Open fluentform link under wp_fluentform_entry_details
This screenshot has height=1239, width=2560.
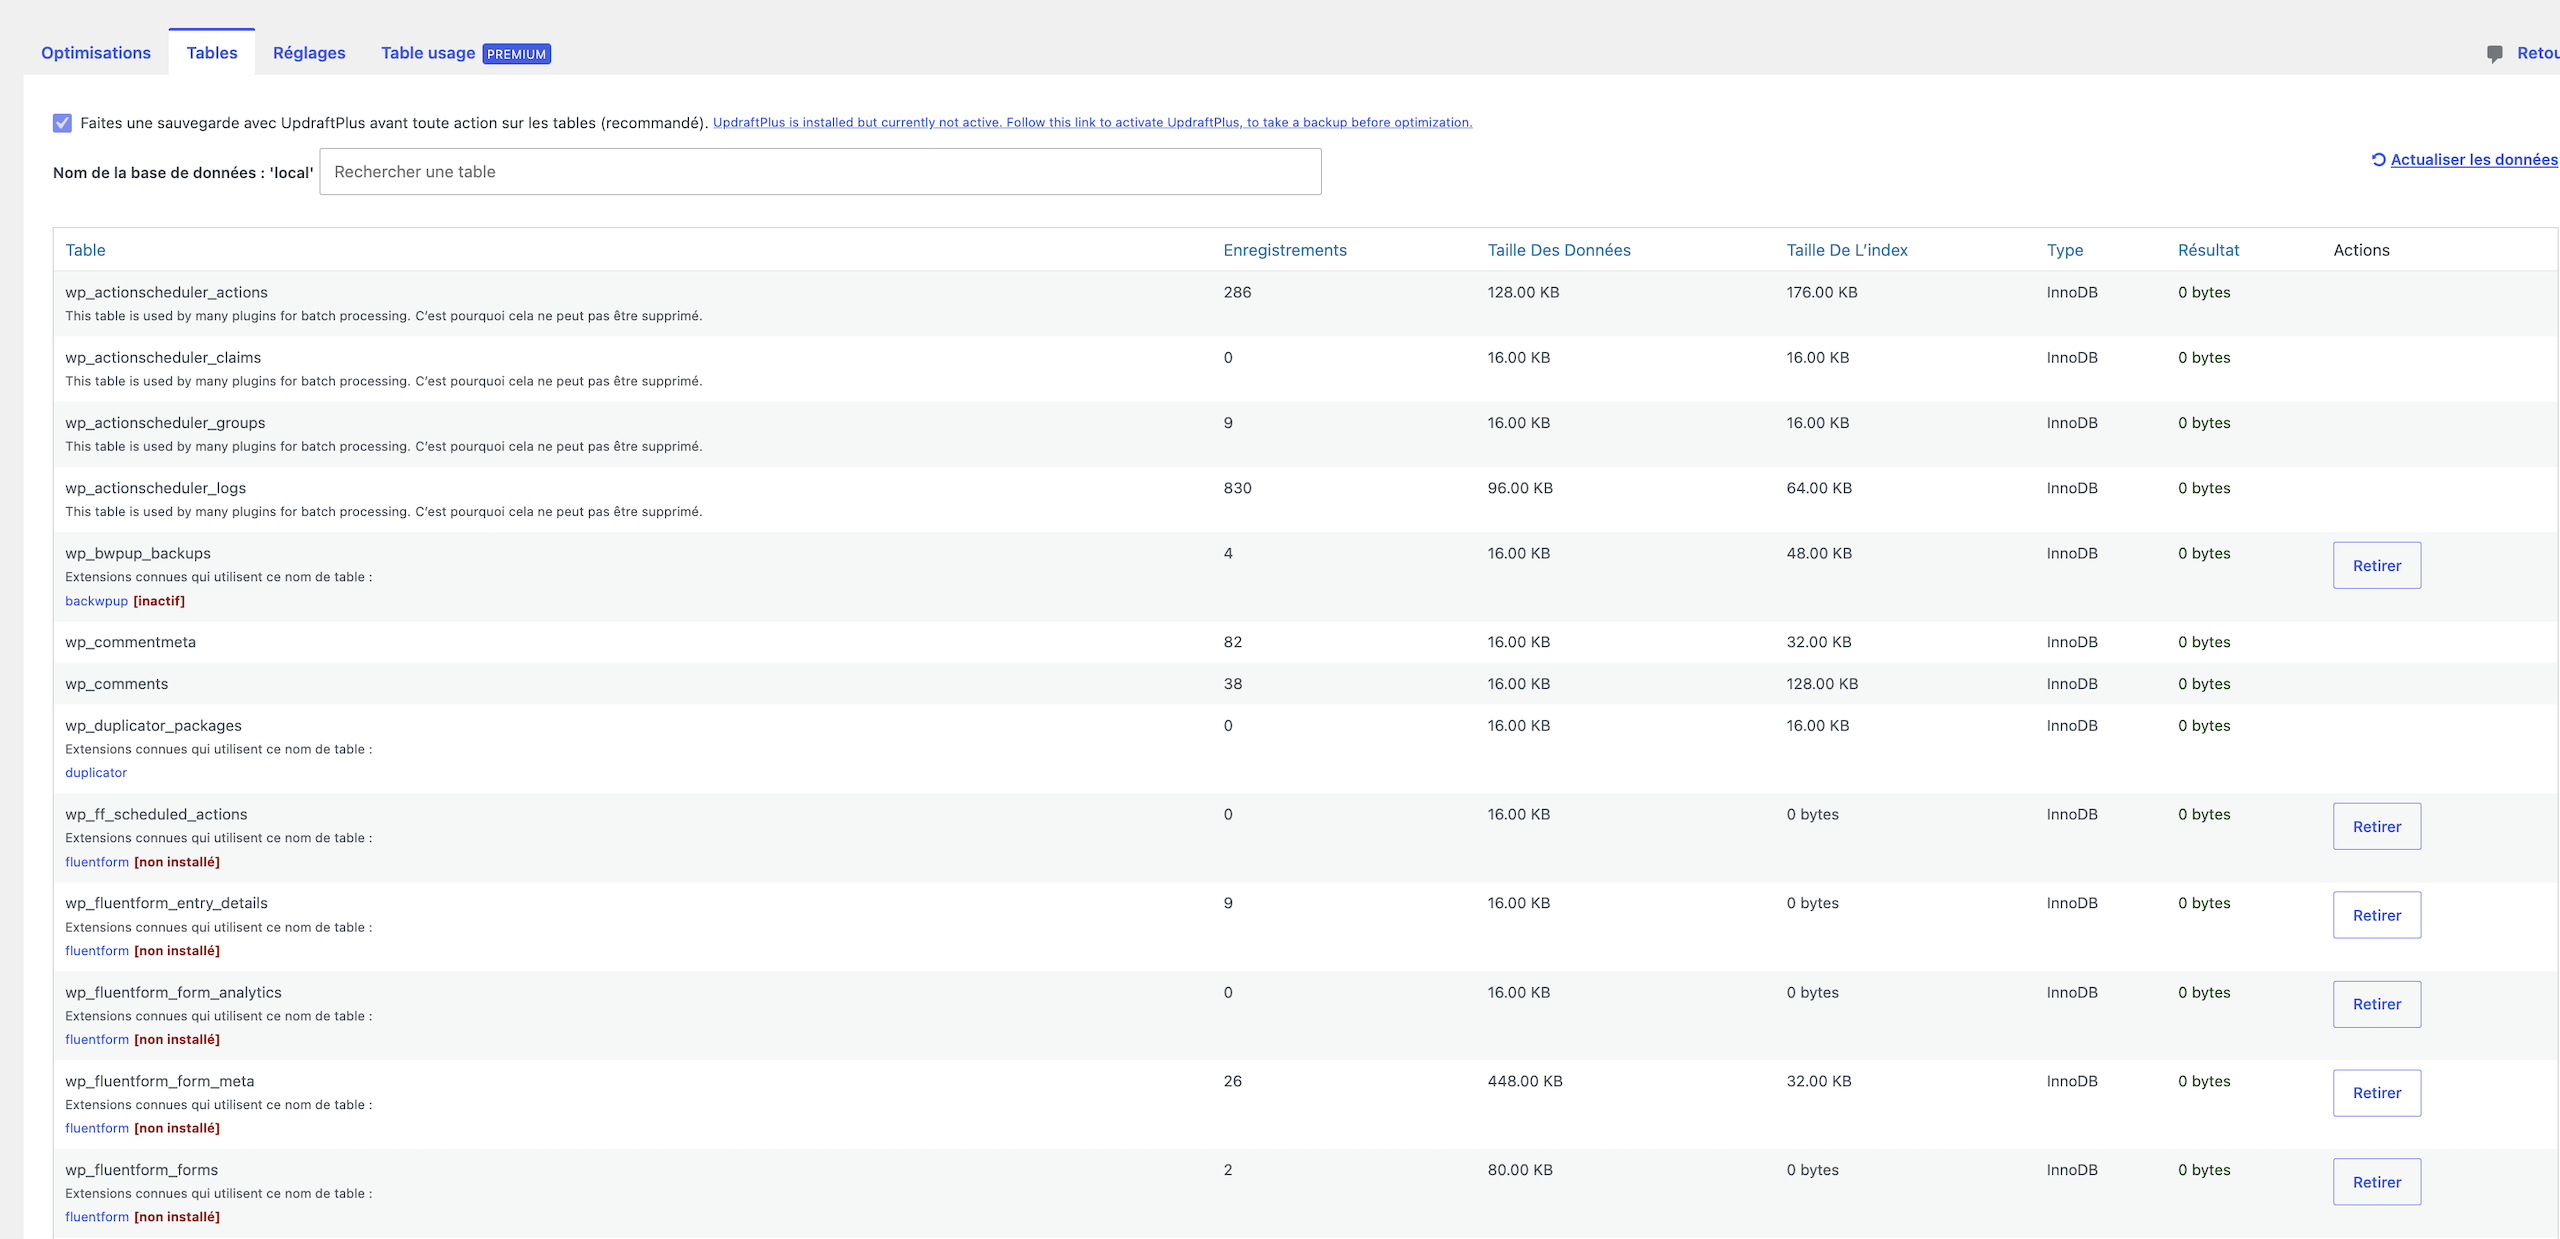(97, 951)
